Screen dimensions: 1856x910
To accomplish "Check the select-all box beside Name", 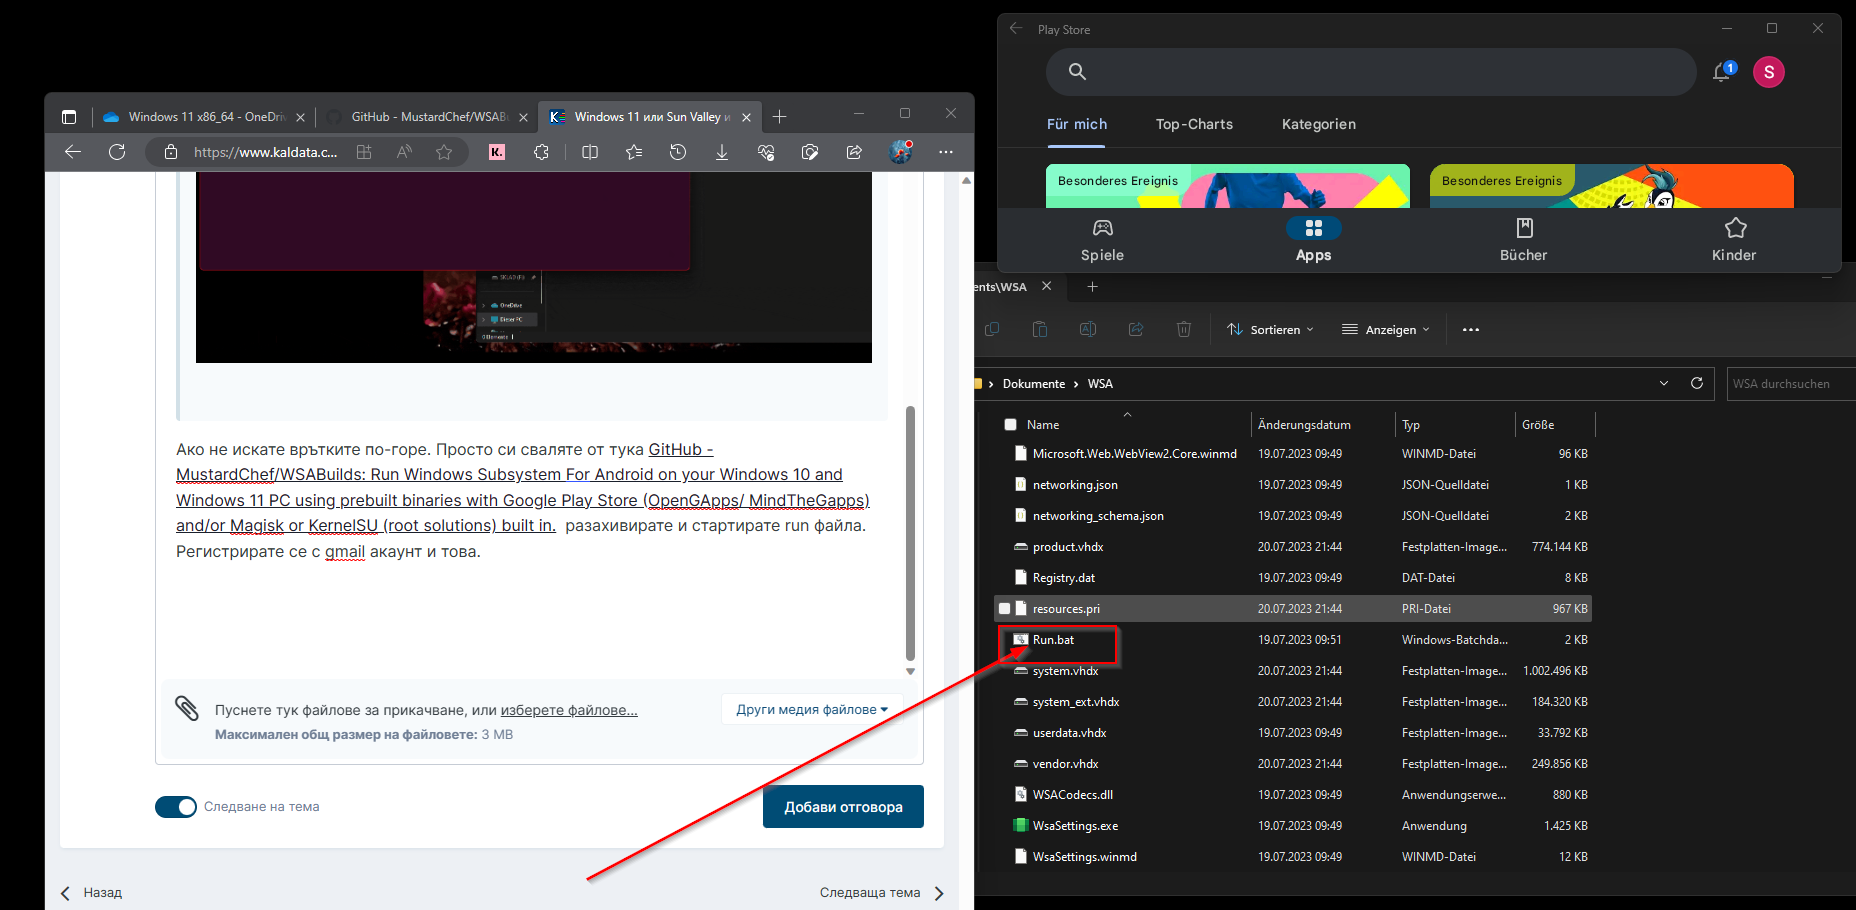I will coord(1011,425).
